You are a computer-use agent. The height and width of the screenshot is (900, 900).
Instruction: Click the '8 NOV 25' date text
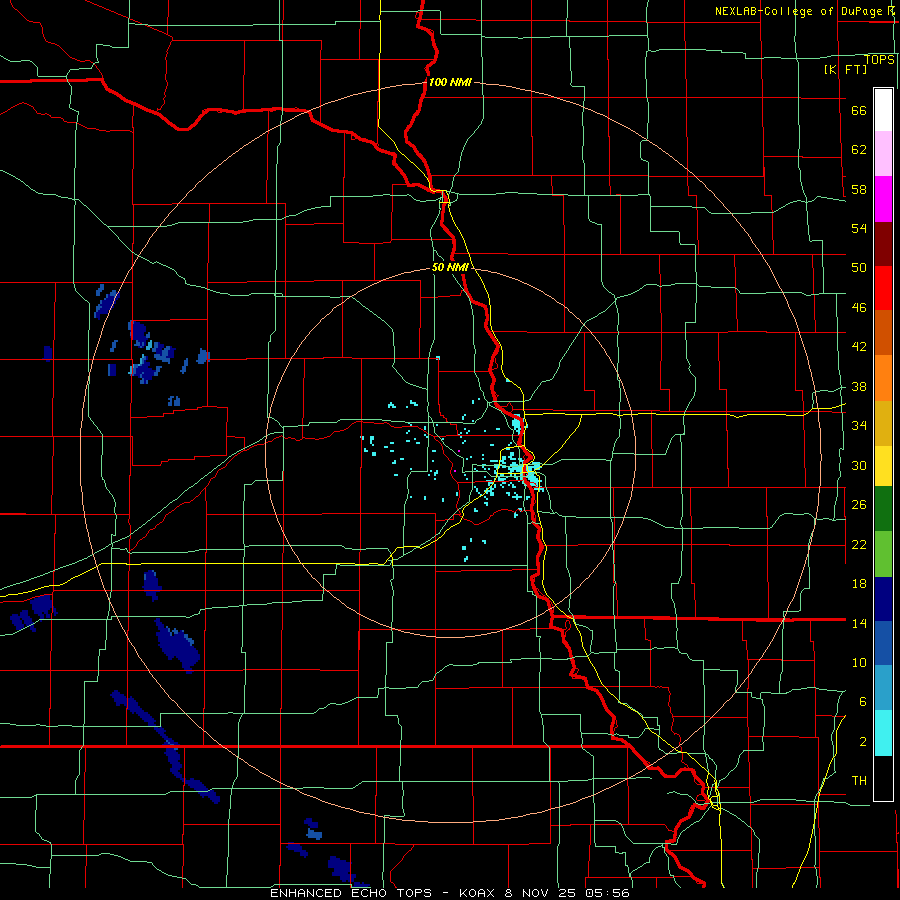(541, 893)
